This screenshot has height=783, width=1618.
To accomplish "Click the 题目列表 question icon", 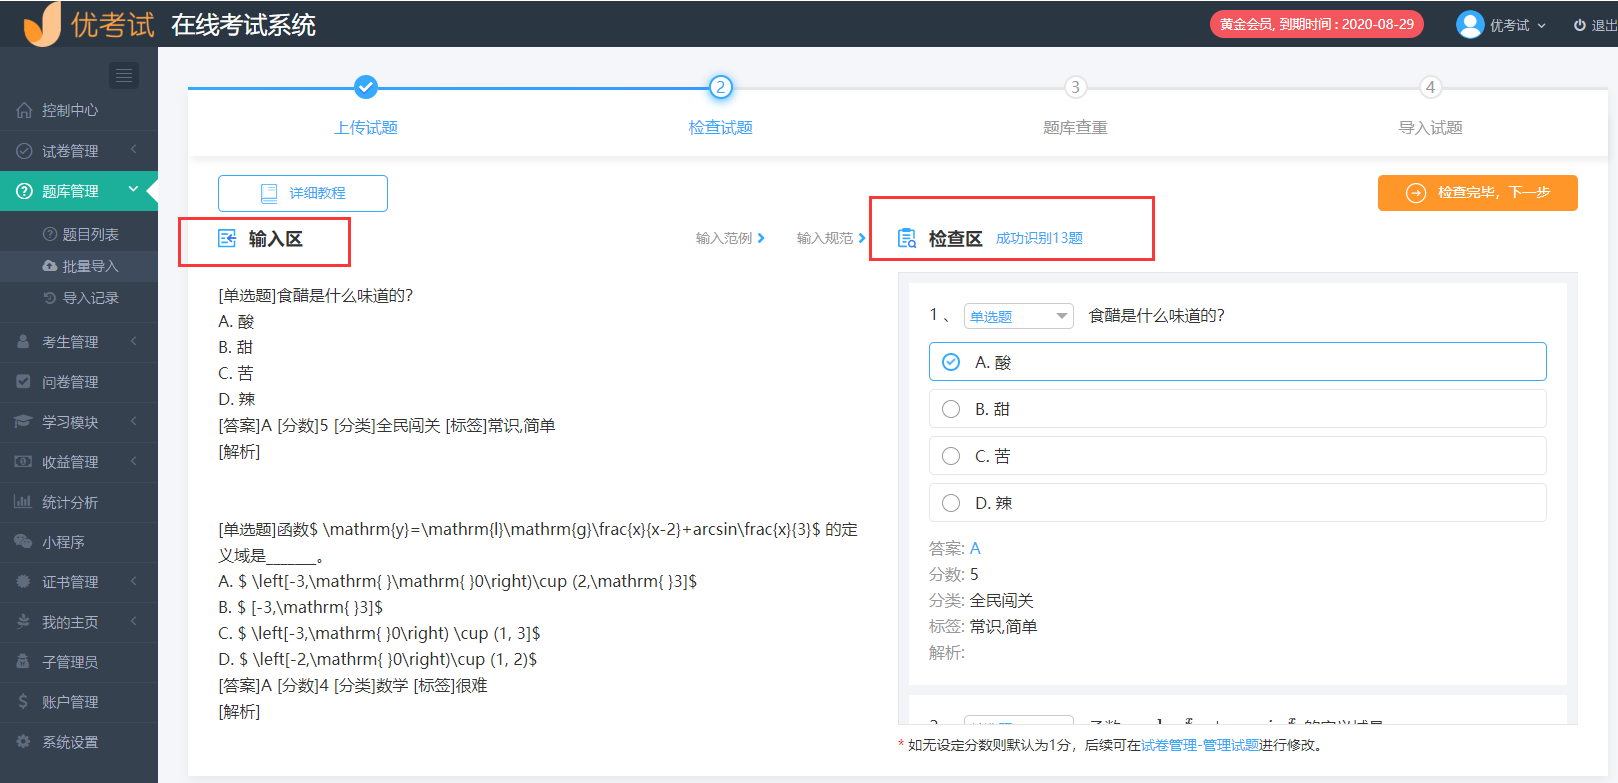I will coord(50,234).
